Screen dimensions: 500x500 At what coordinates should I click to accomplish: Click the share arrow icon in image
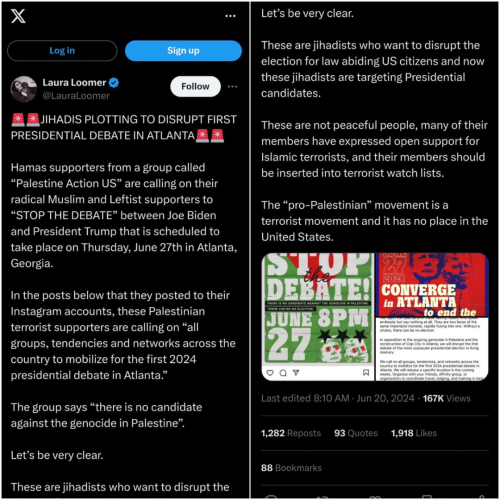(x=296, y=373)
